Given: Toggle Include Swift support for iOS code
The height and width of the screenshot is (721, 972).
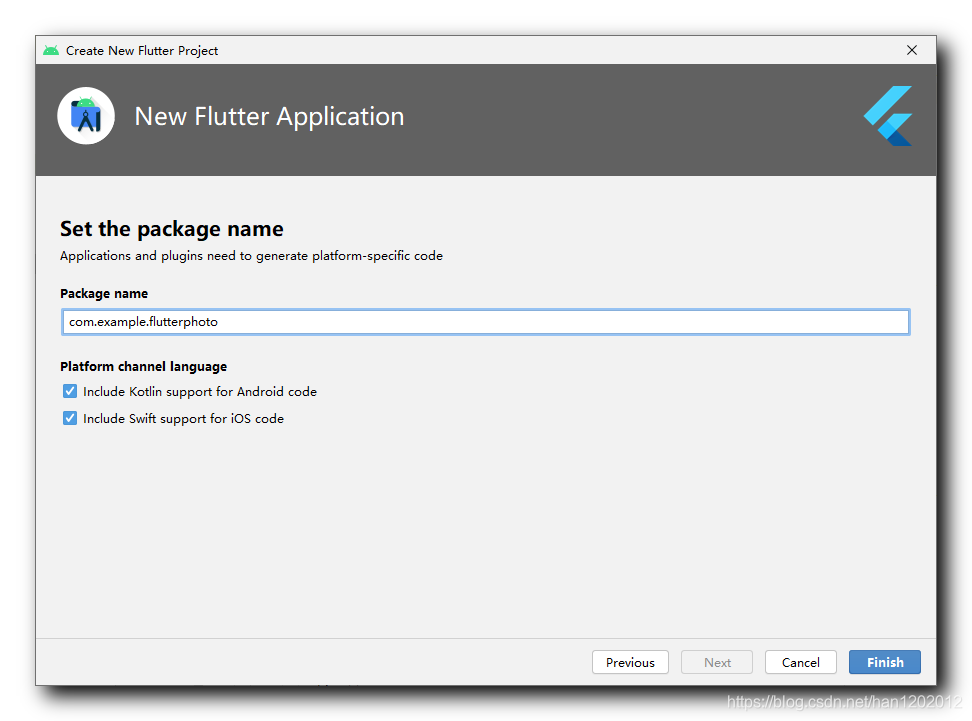Looking at the screenshot, I should coord(70,418).
